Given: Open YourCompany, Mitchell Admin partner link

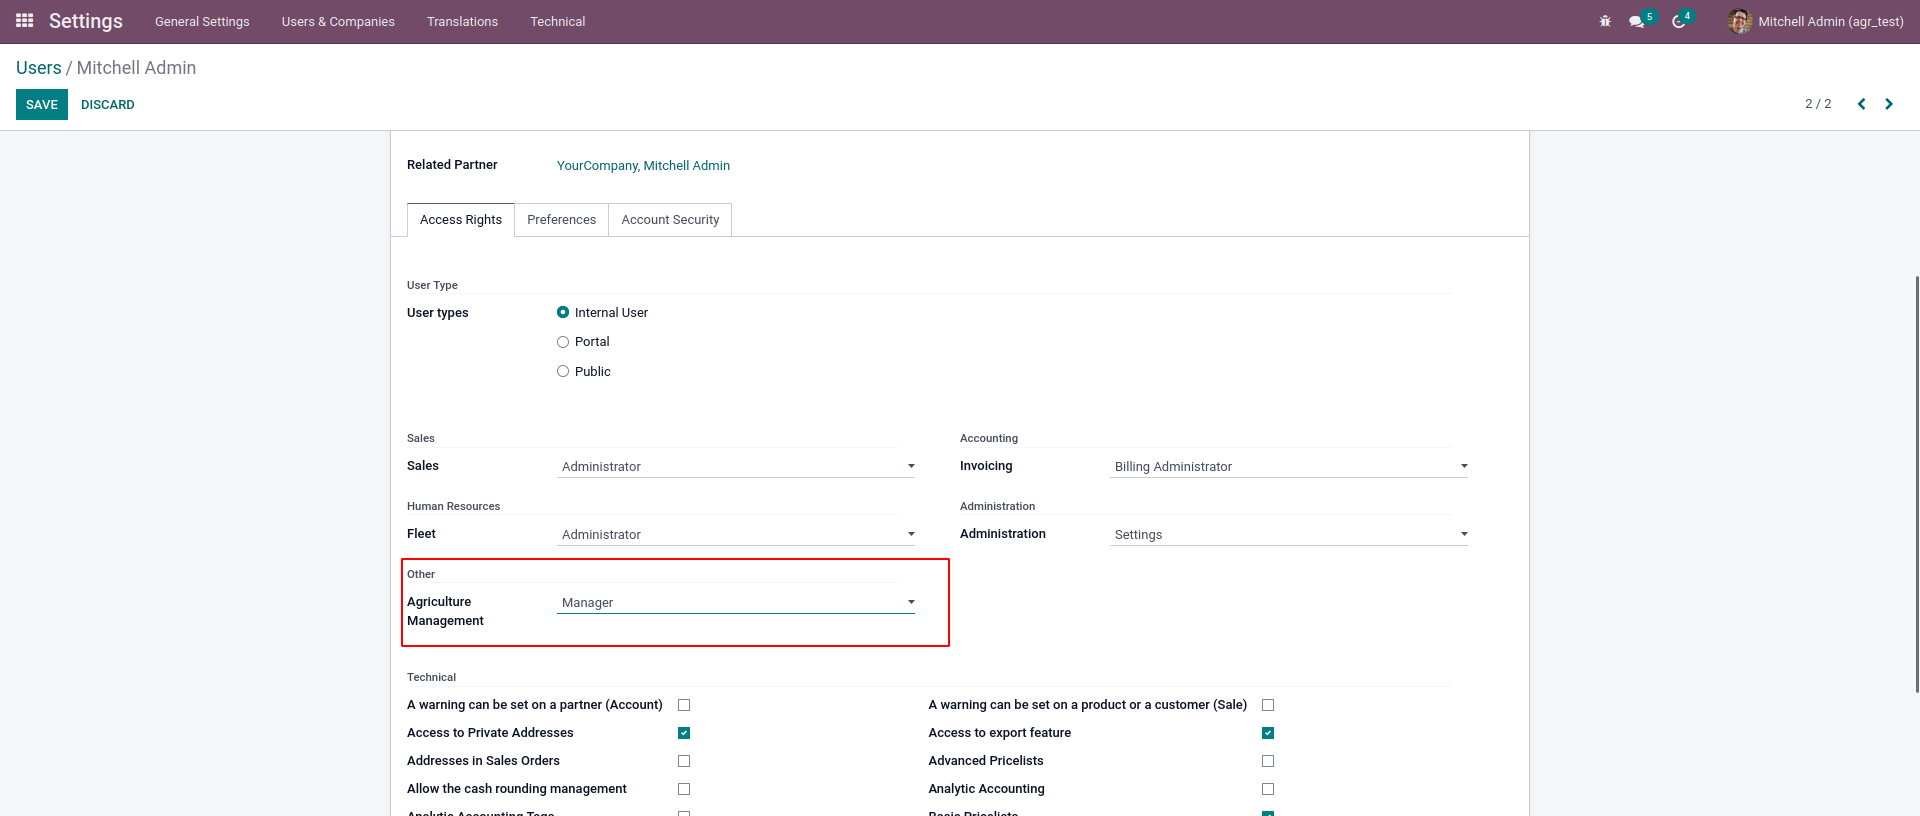Looking at the screenshot, I should point(643,166).
